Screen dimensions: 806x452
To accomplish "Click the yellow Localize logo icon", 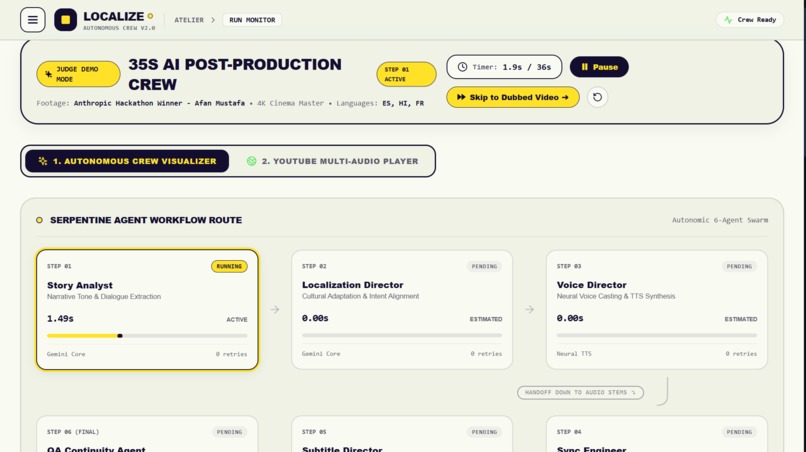I will (x=65, y=20).
